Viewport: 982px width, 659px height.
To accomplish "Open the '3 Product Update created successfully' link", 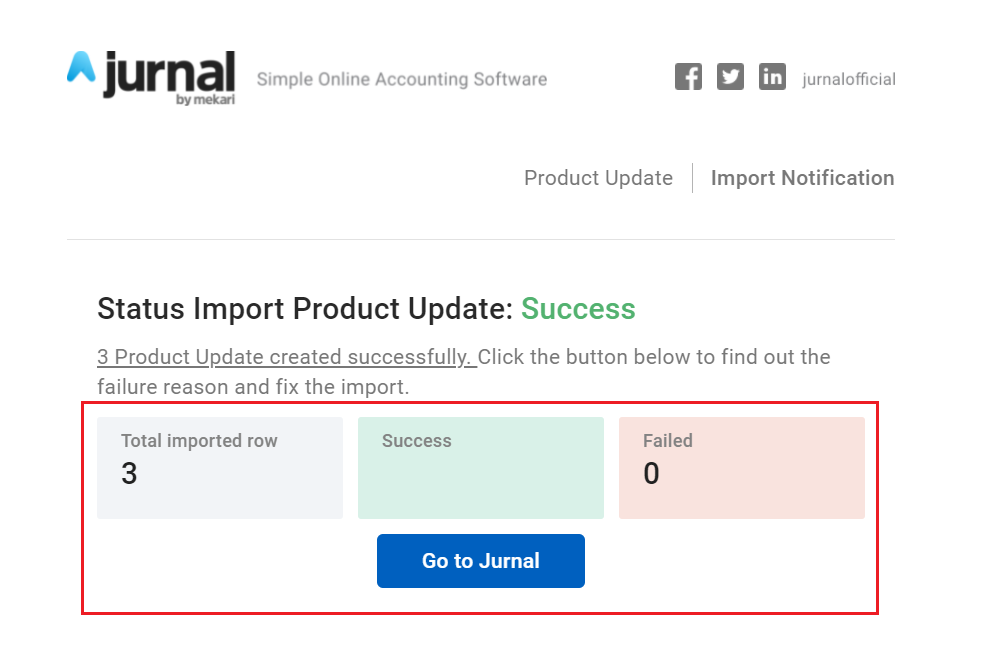I will click(x=287, y=357).
